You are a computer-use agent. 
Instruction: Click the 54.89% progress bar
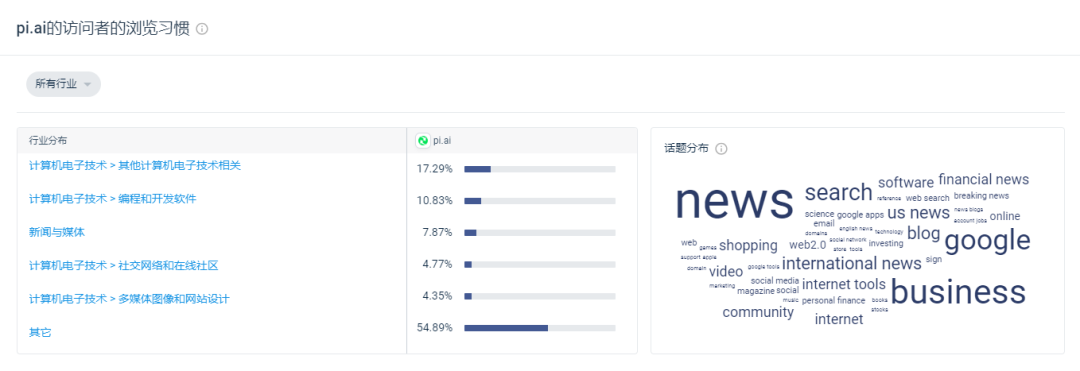tap(540, 328)
